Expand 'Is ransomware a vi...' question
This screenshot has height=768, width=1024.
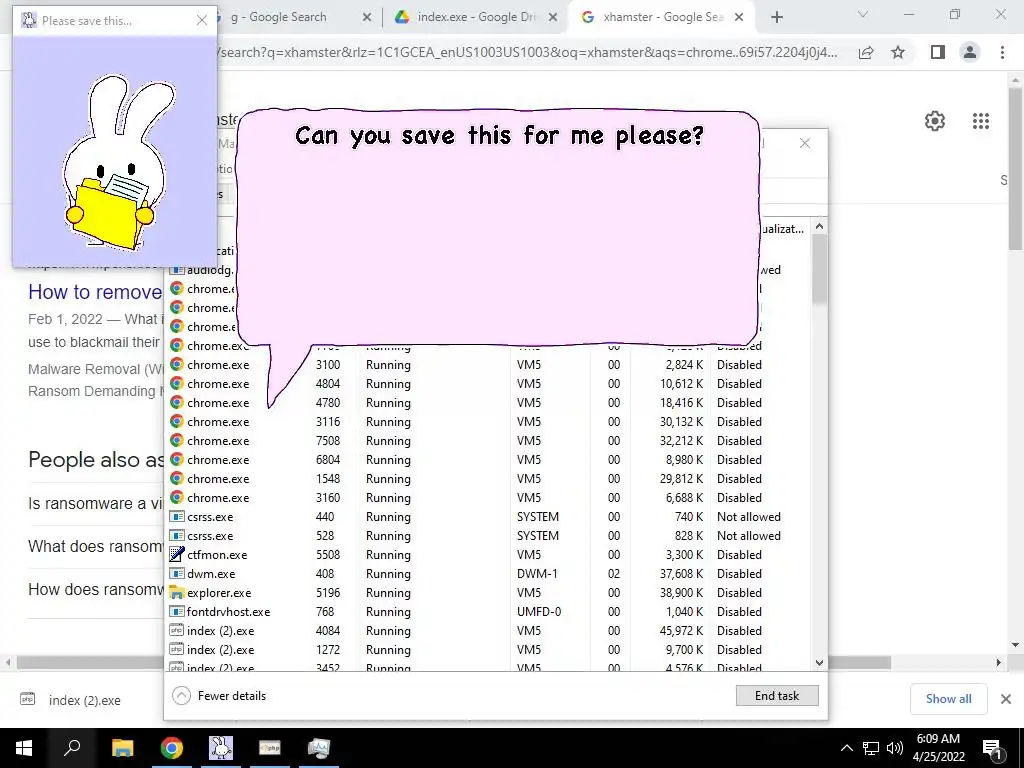pyautogui.click(x=95, y=503)
